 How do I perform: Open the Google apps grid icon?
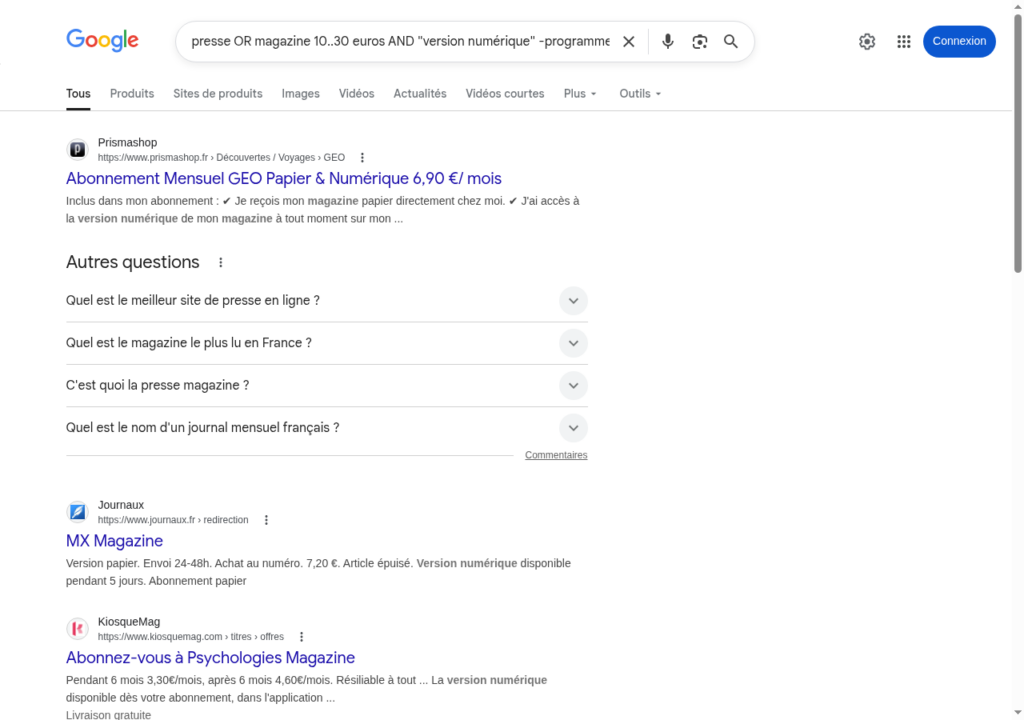click(x=904, y=41)
